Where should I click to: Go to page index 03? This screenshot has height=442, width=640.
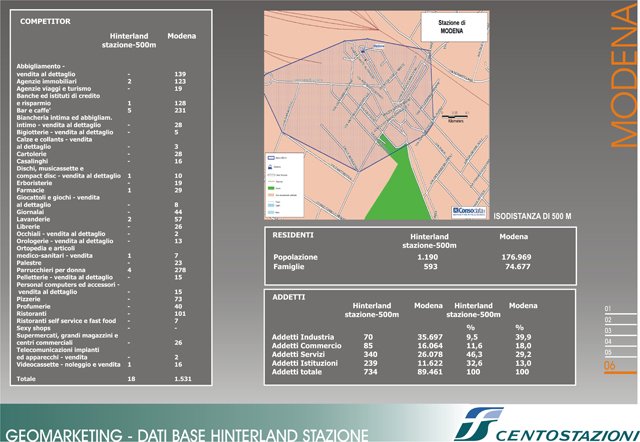[608, 331]
